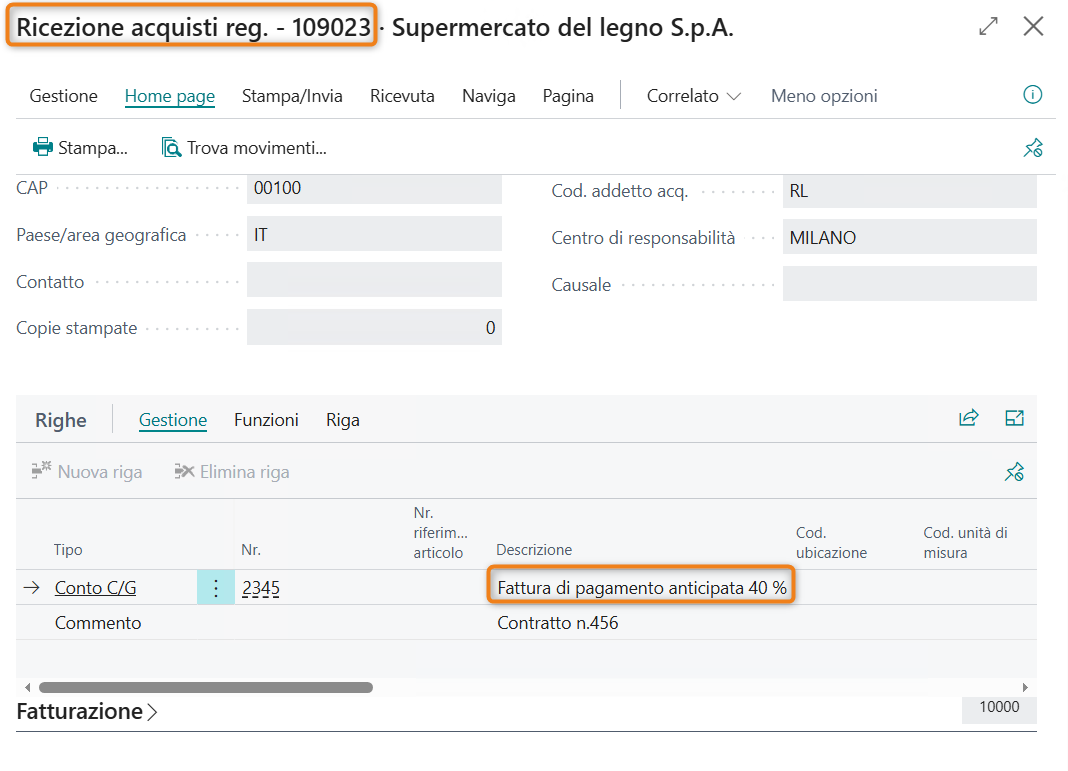Click the Stampa printer icon

click(x=43, y=148)
